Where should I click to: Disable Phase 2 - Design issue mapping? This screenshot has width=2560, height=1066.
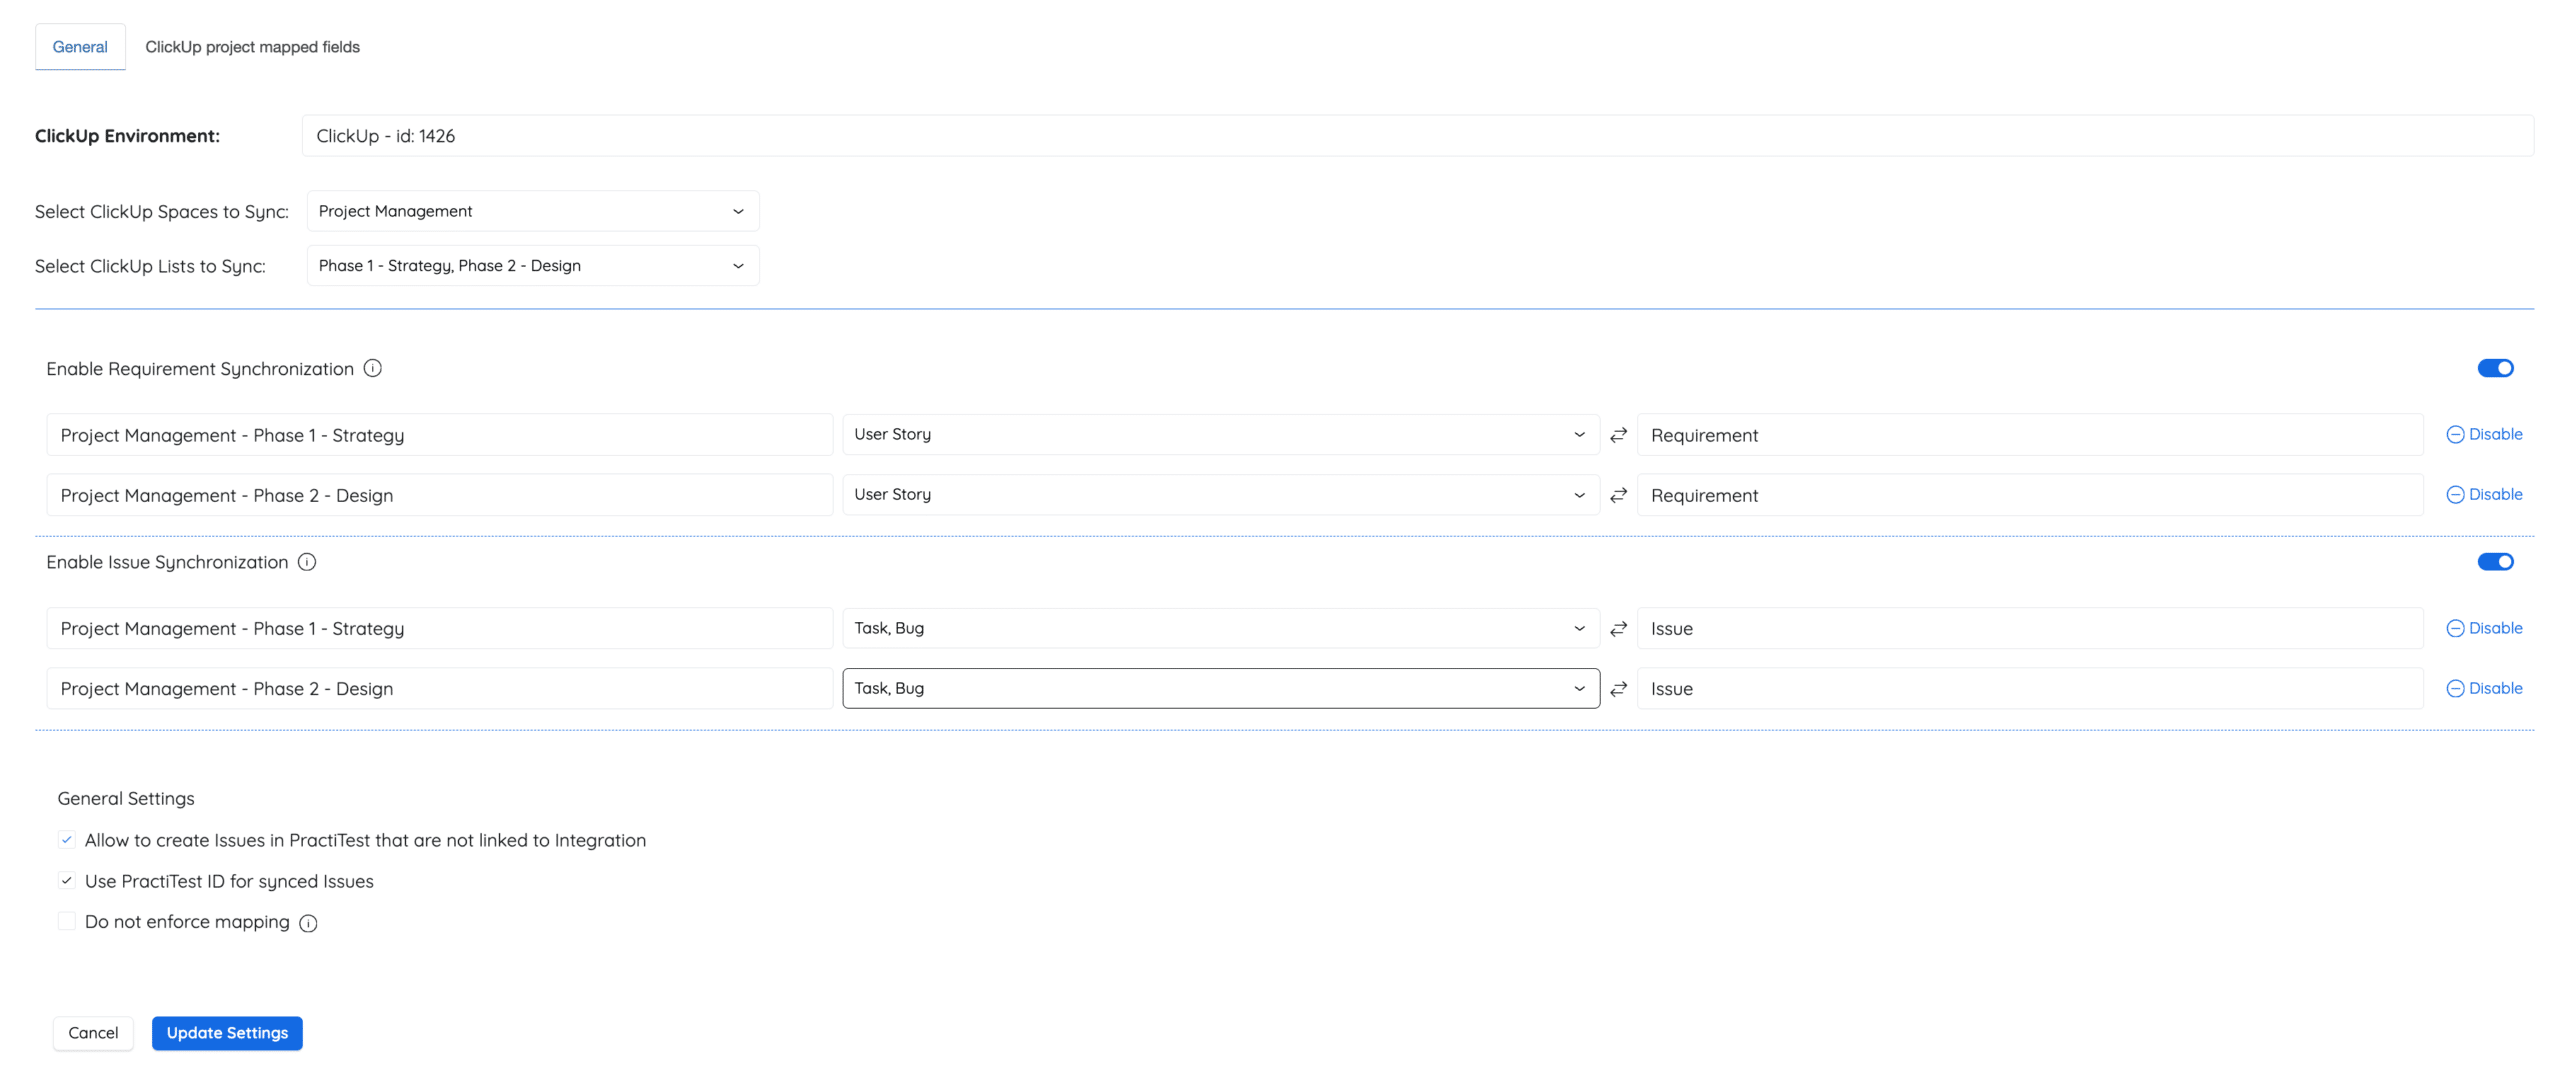pyautogui.click(x=2483, y=688)
